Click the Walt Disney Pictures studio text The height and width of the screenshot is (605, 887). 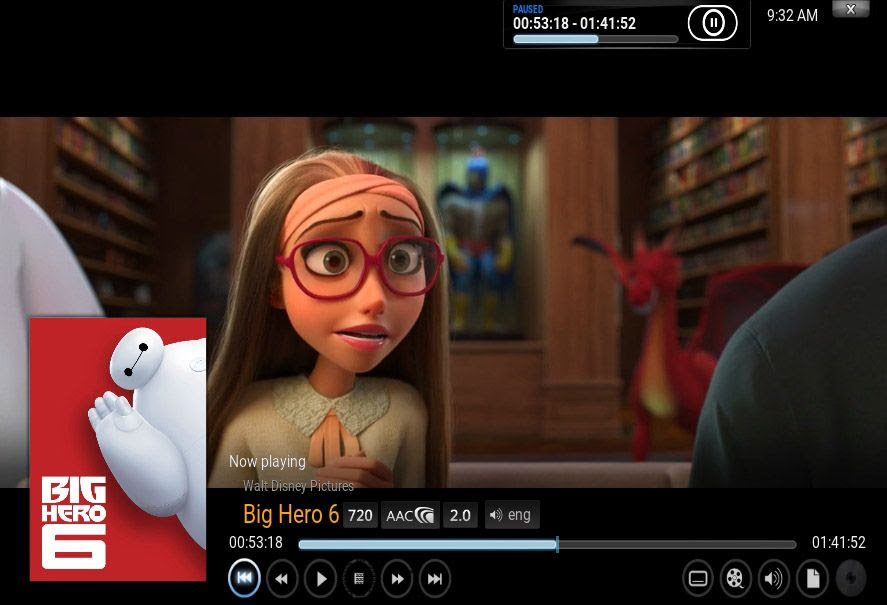298,486
